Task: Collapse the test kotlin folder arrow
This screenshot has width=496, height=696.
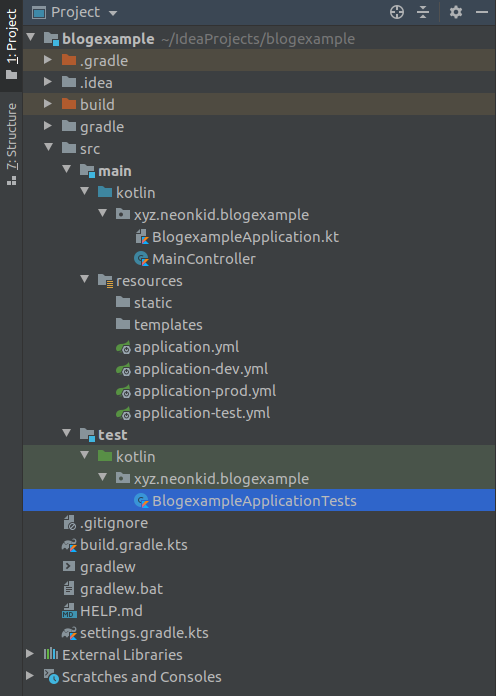Action: point(85,455)
